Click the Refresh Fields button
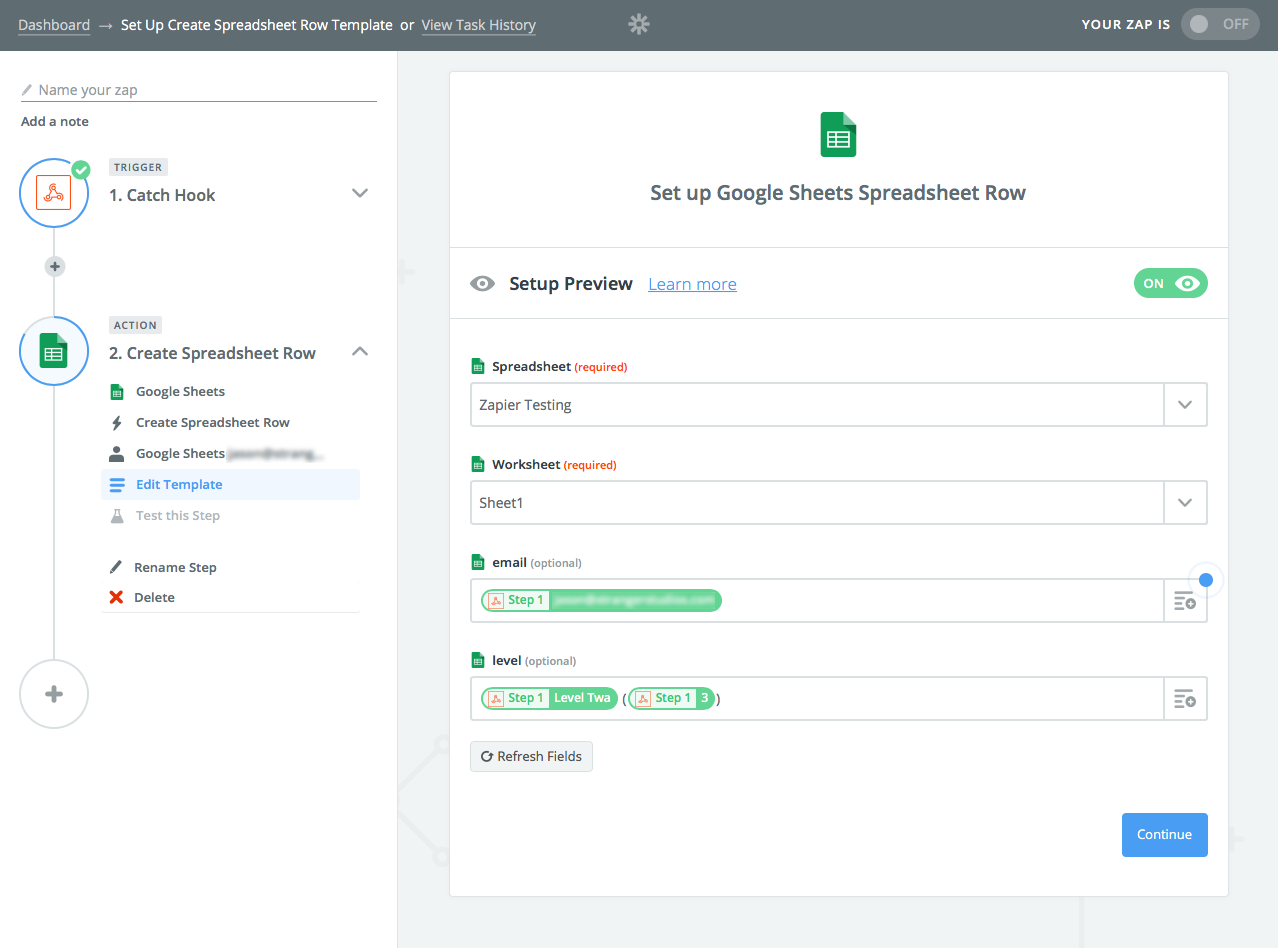This screenshot has width=1278, height=948. click(x=531, y=757)
